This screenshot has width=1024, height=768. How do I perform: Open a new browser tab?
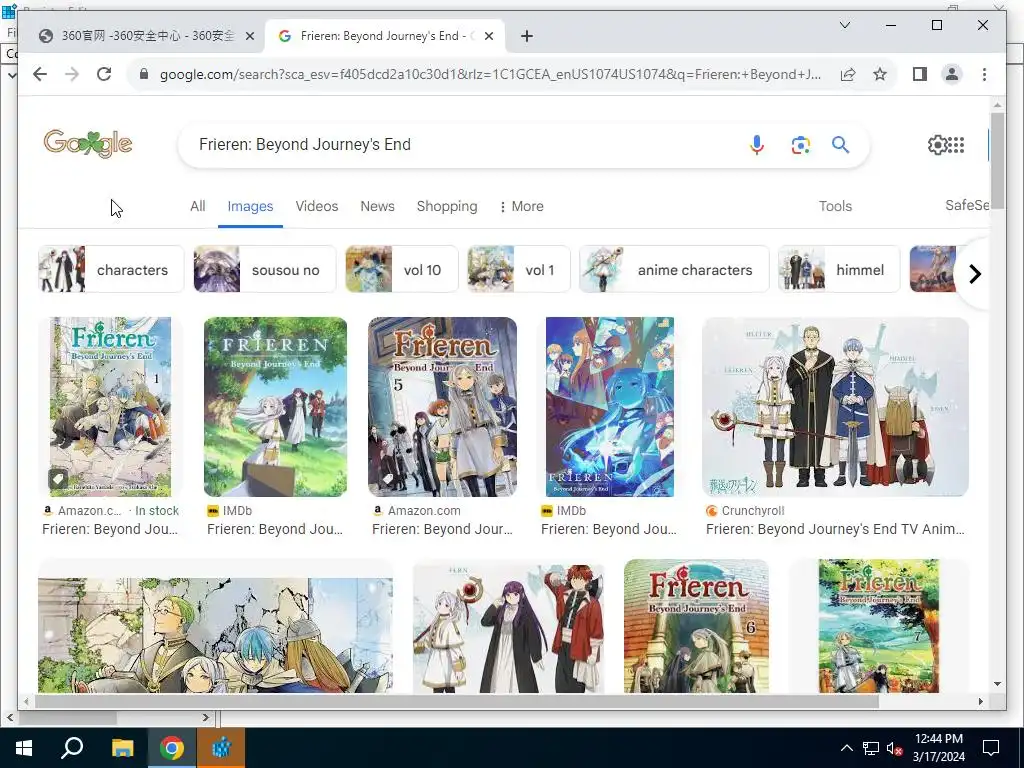pos(527,36)
